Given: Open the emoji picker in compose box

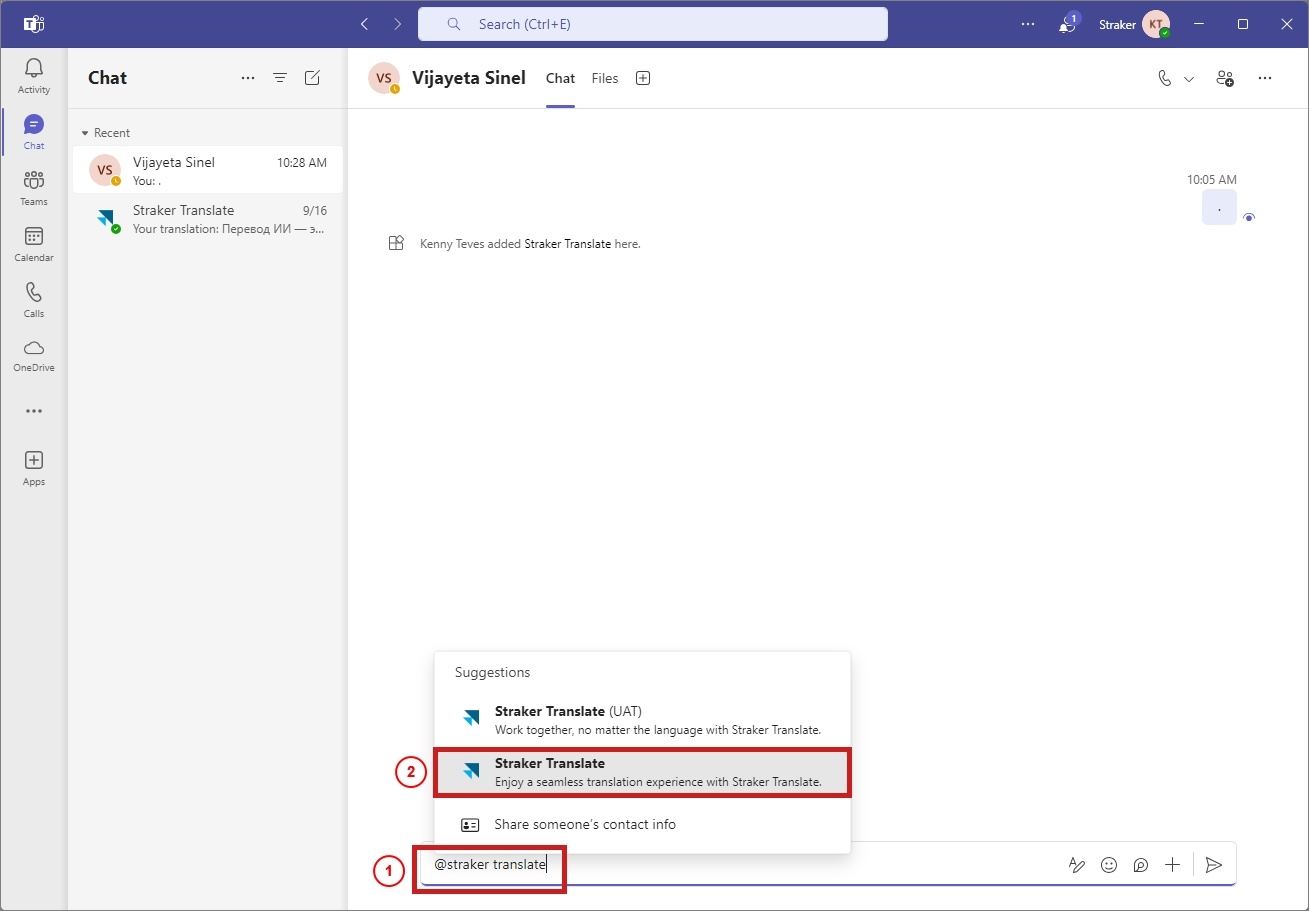Looking at the screenshot, I should click(x=1109, y=865).
